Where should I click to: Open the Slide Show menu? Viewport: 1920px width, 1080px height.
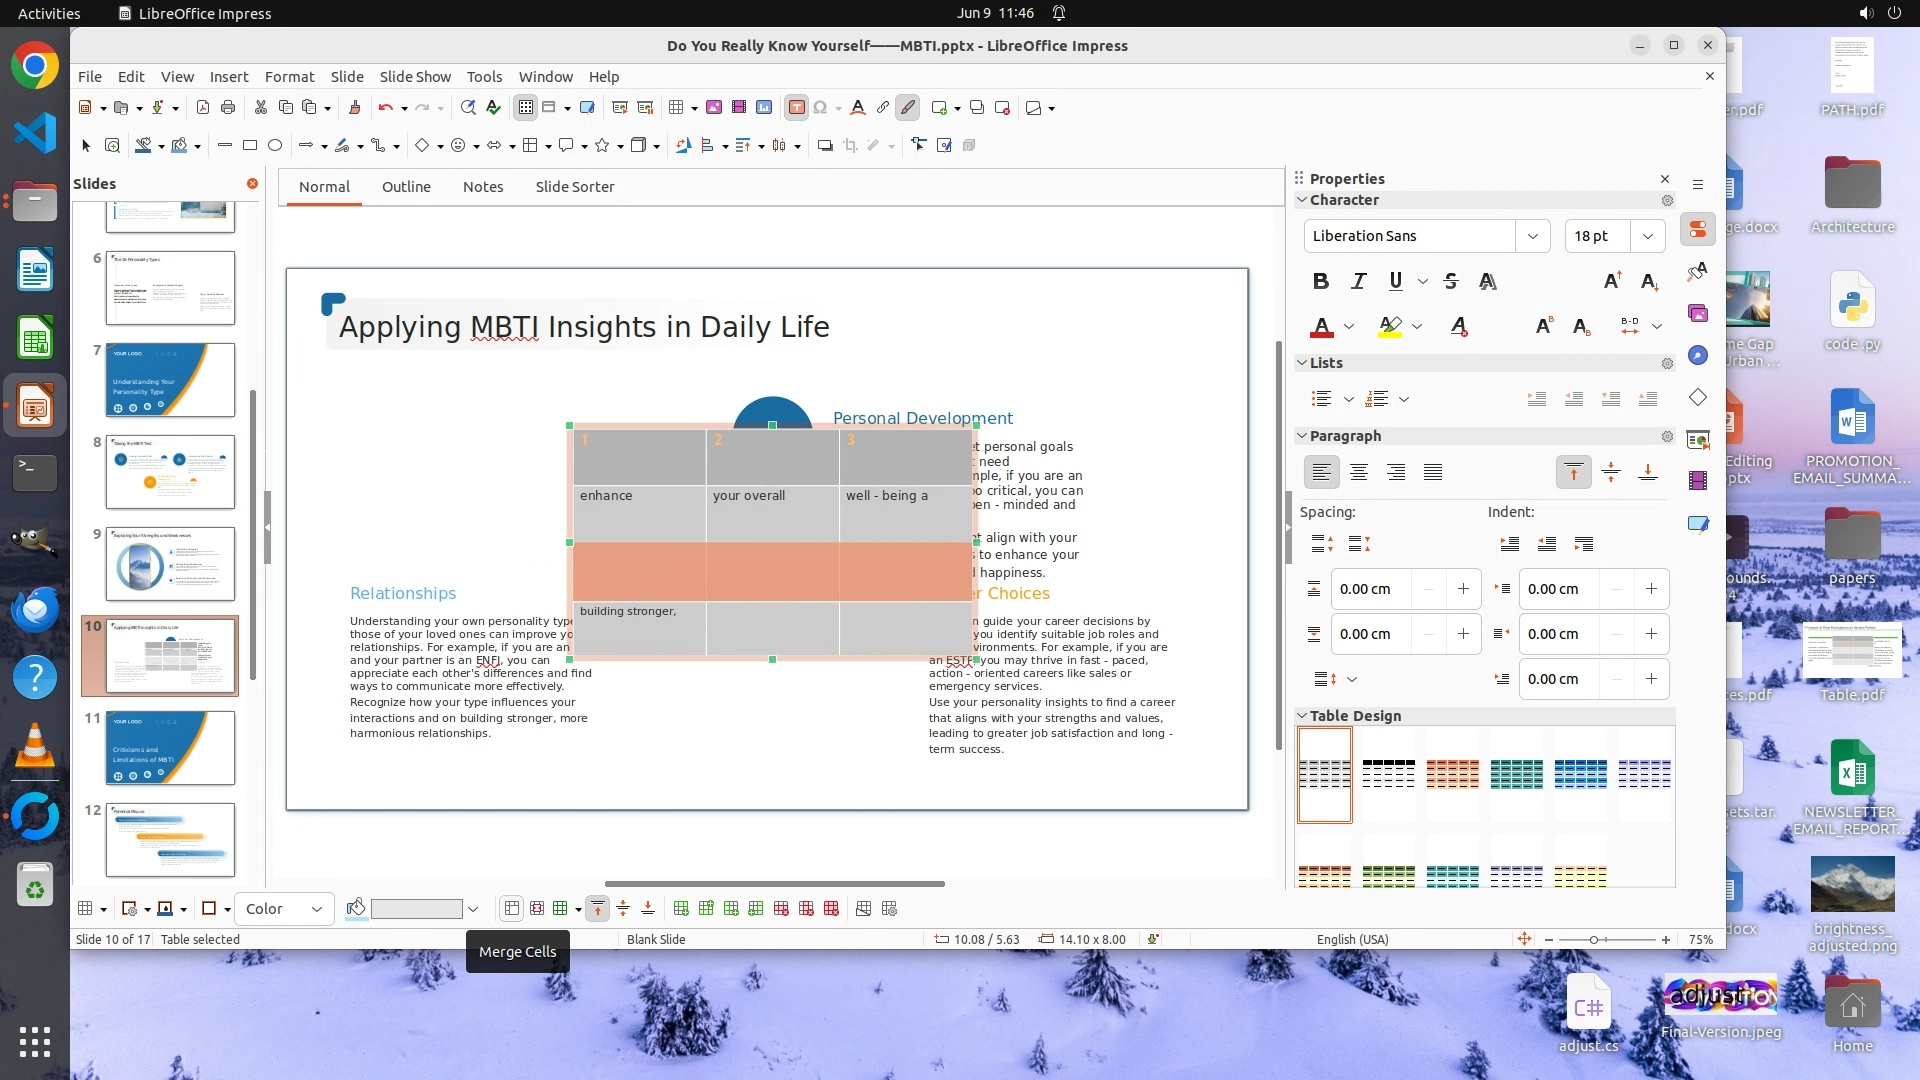click(415, 77)
